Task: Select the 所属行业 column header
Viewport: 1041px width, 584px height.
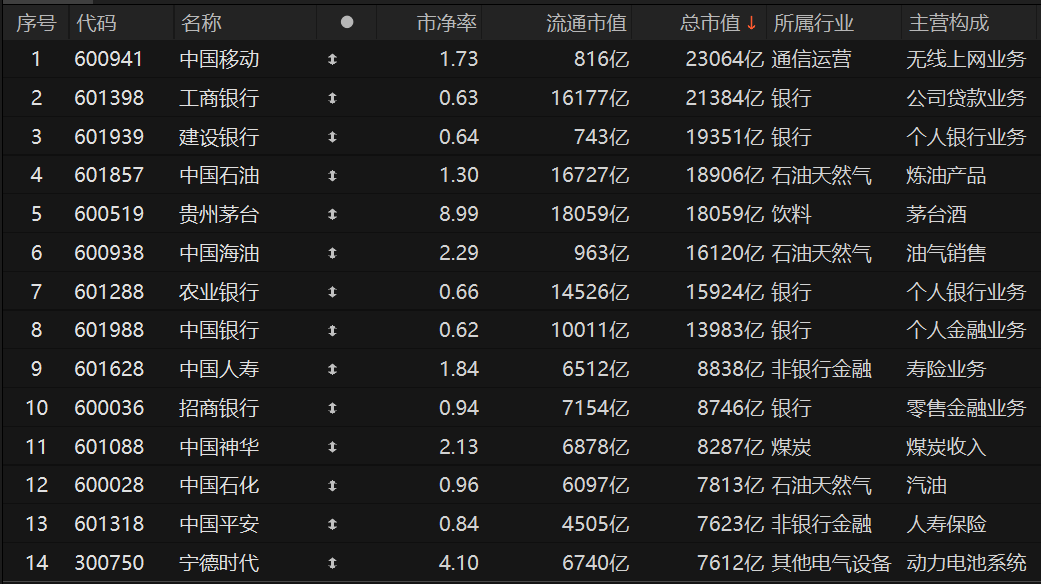Action: [815, 22]
